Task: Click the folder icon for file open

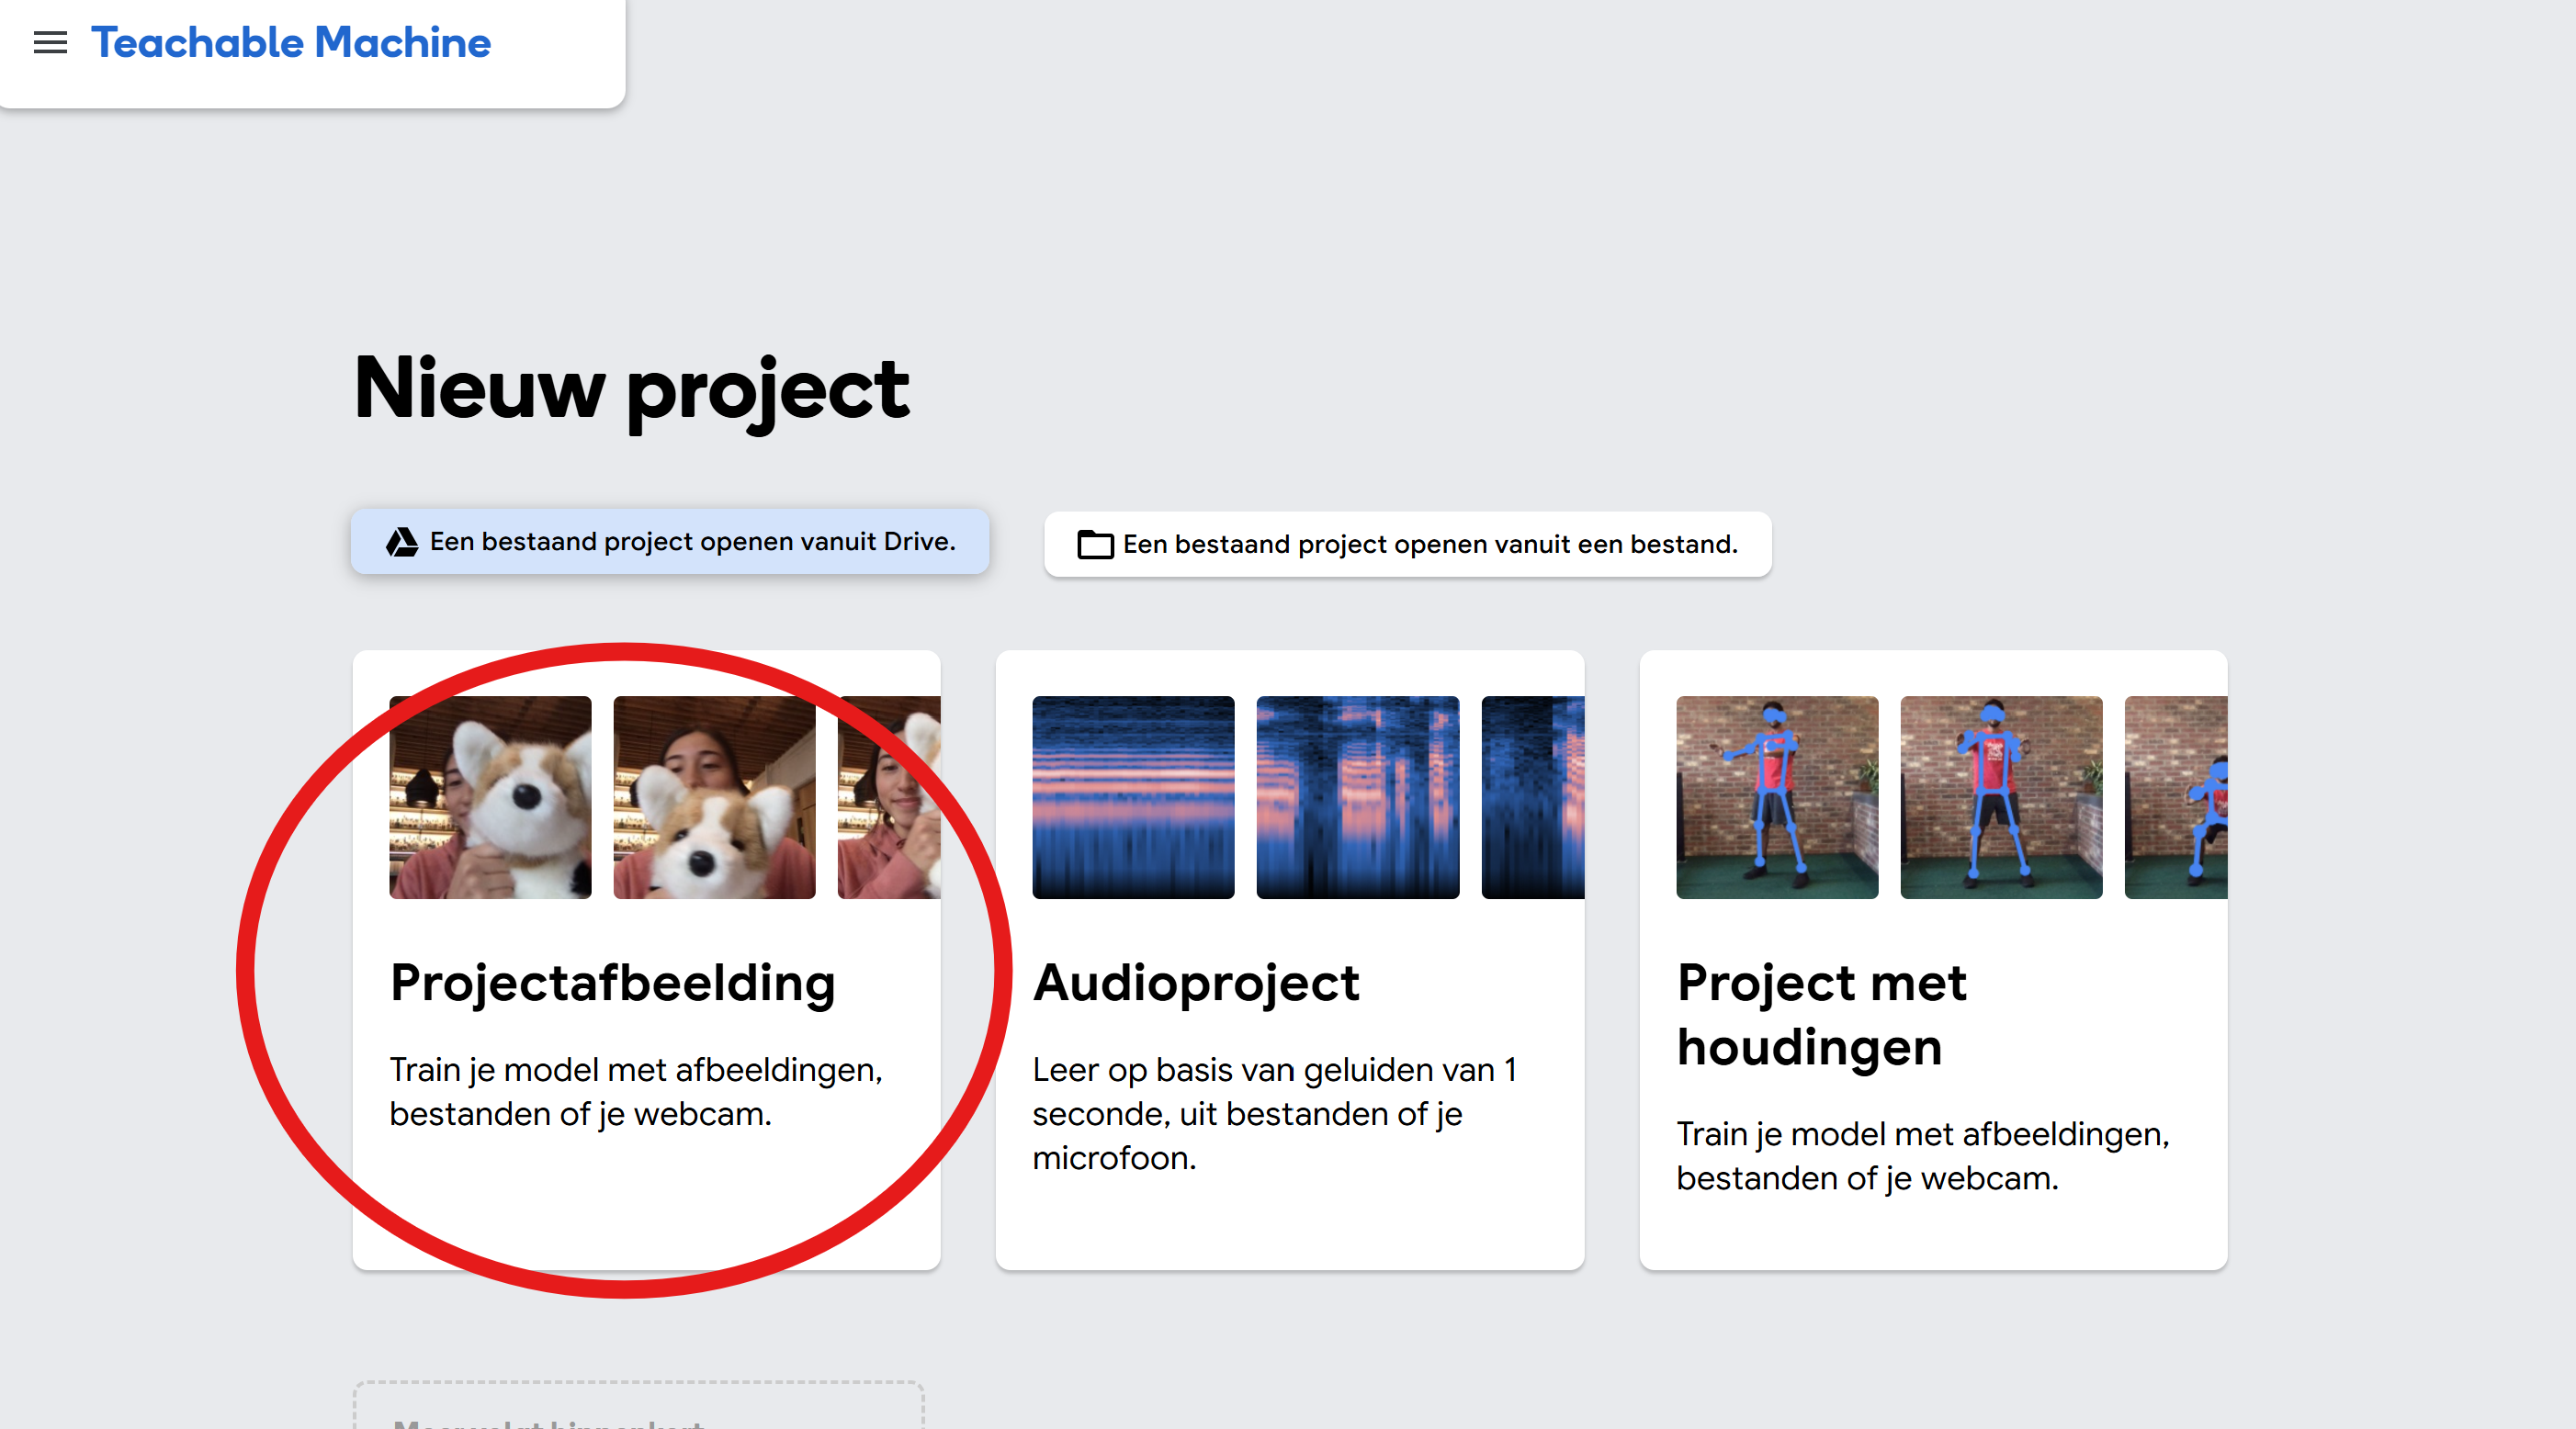Action: 1095,545
